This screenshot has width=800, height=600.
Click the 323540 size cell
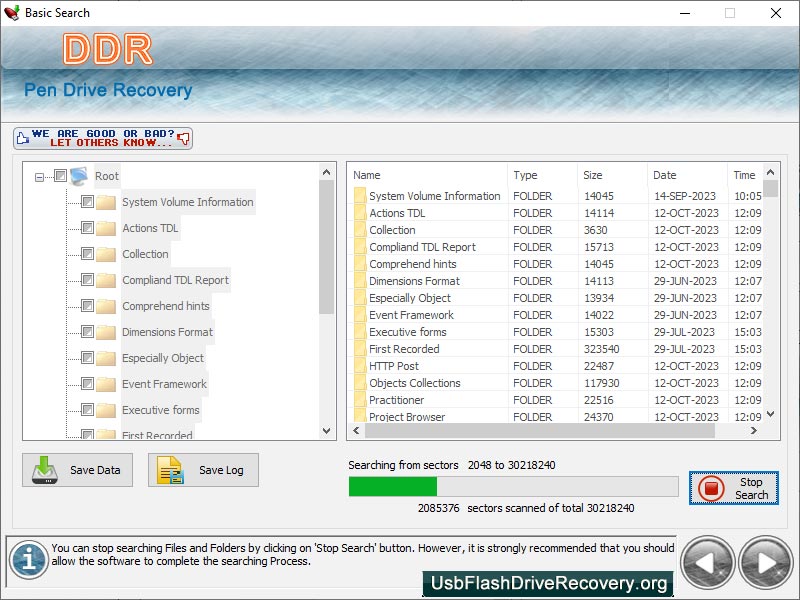click(602, 349)
